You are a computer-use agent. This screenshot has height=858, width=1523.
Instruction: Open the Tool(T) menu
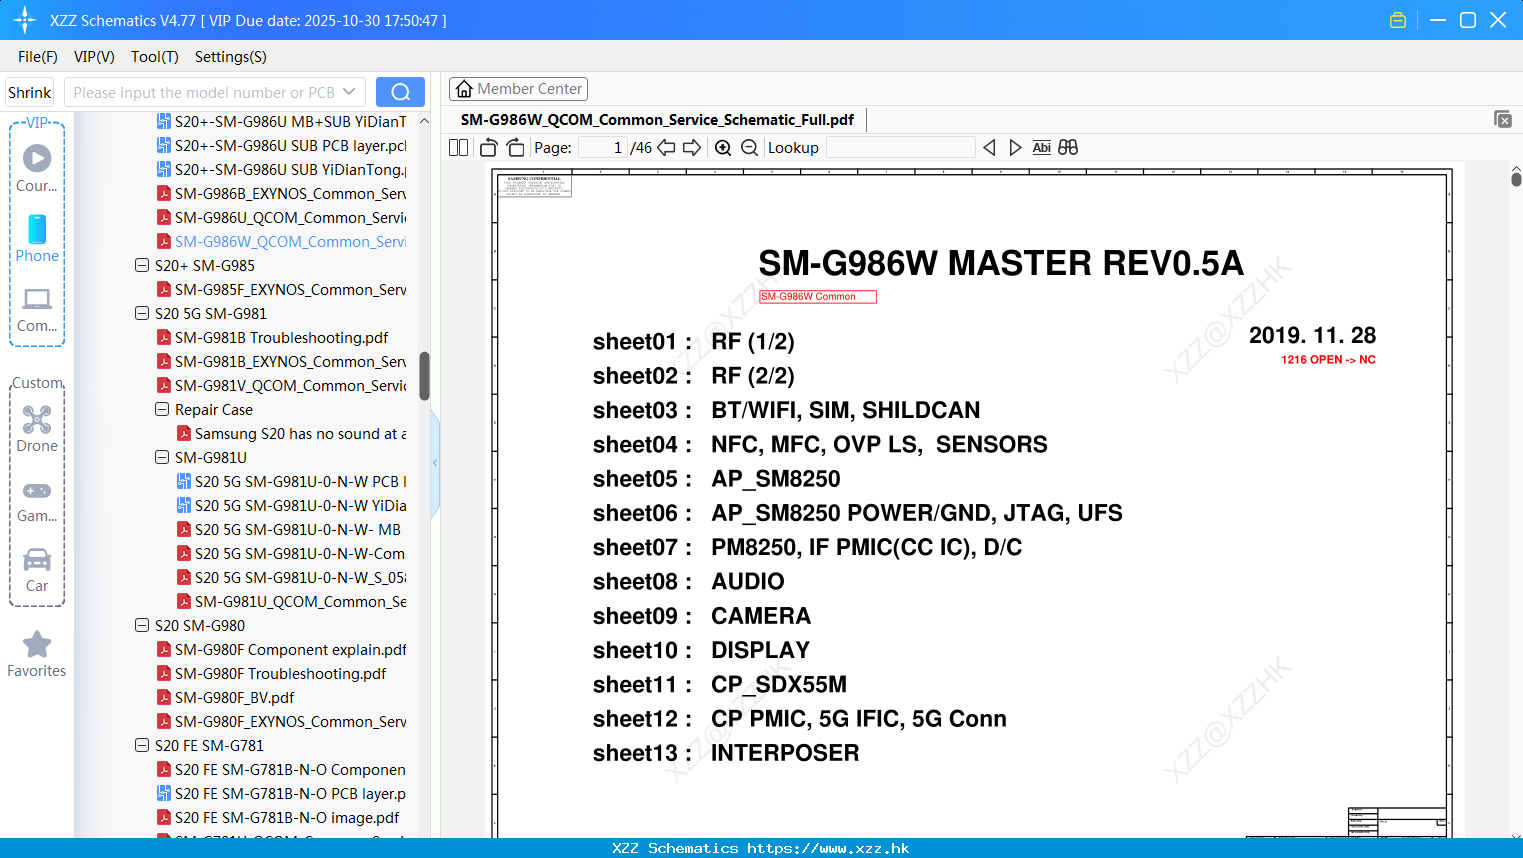pos(155,57)
